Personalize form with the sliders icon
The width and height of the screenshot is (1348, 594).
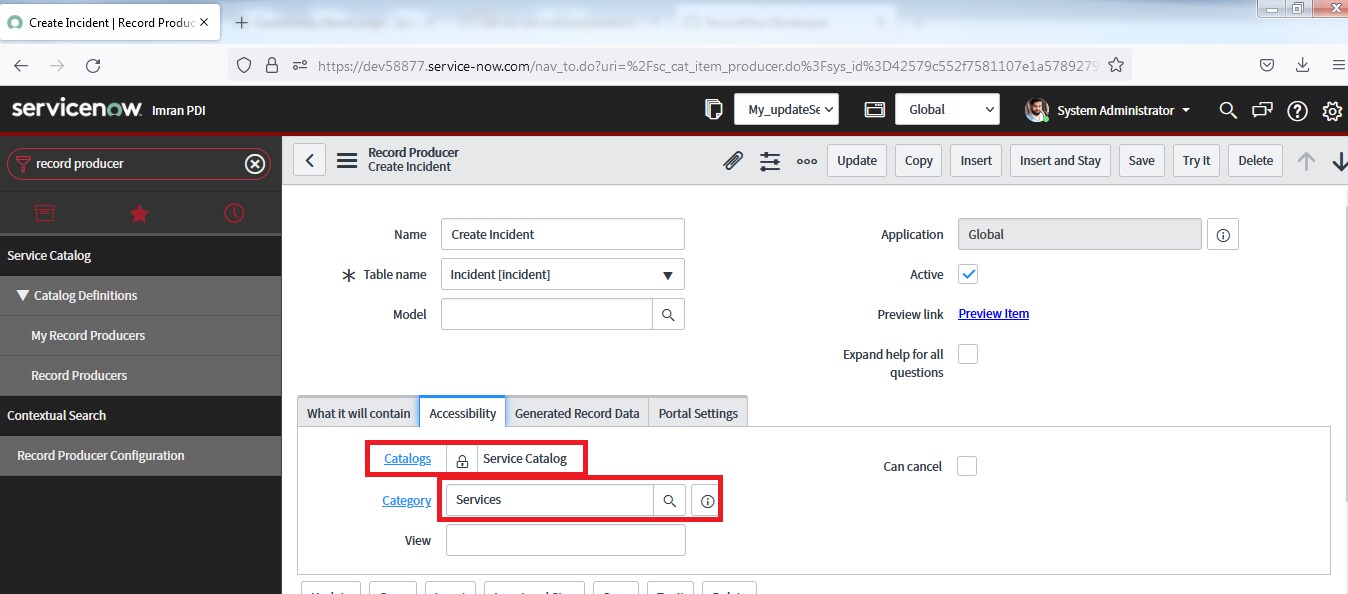click(770, 160)
